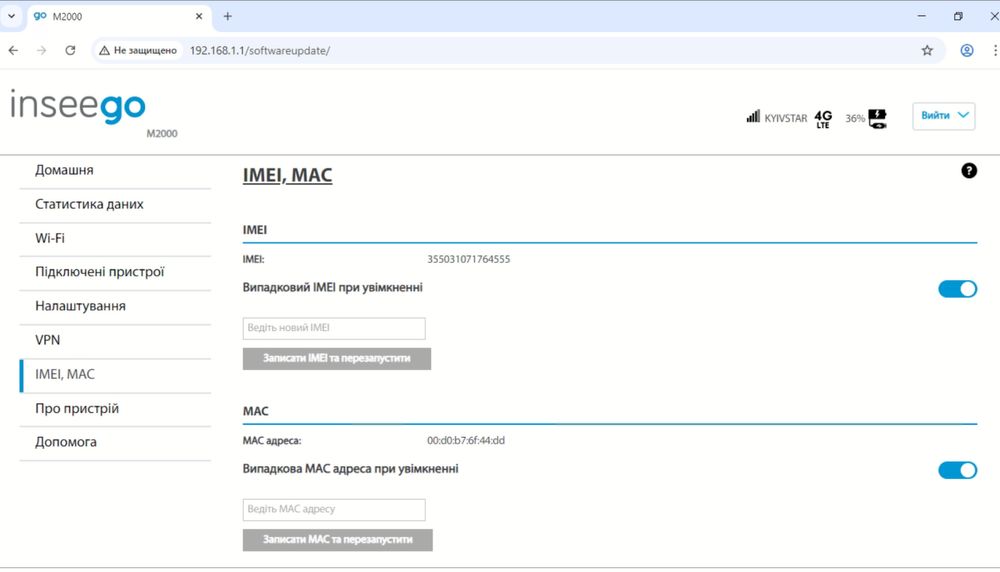Click the Not secure warning indicator

coord(138,50)
